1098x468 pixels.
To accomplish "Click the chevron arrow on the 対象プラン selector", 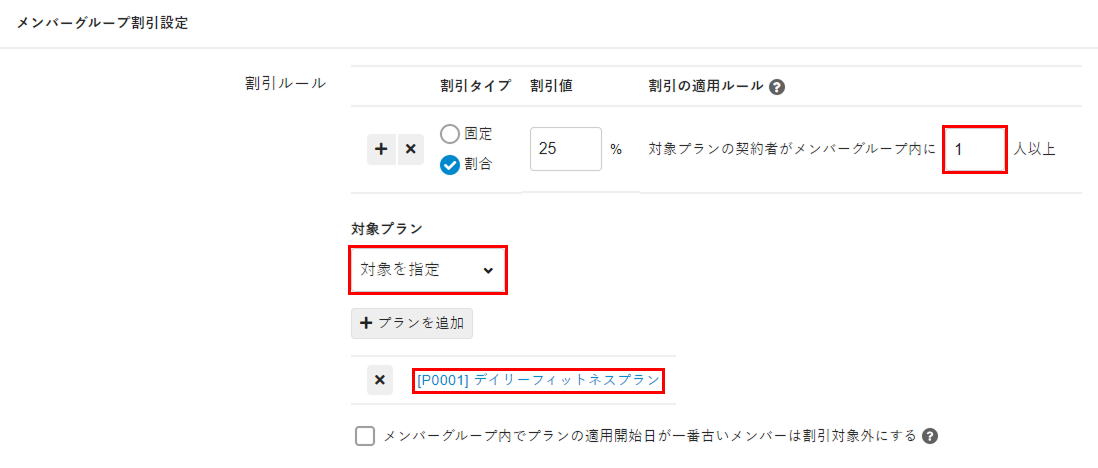I will coord(488,270).
